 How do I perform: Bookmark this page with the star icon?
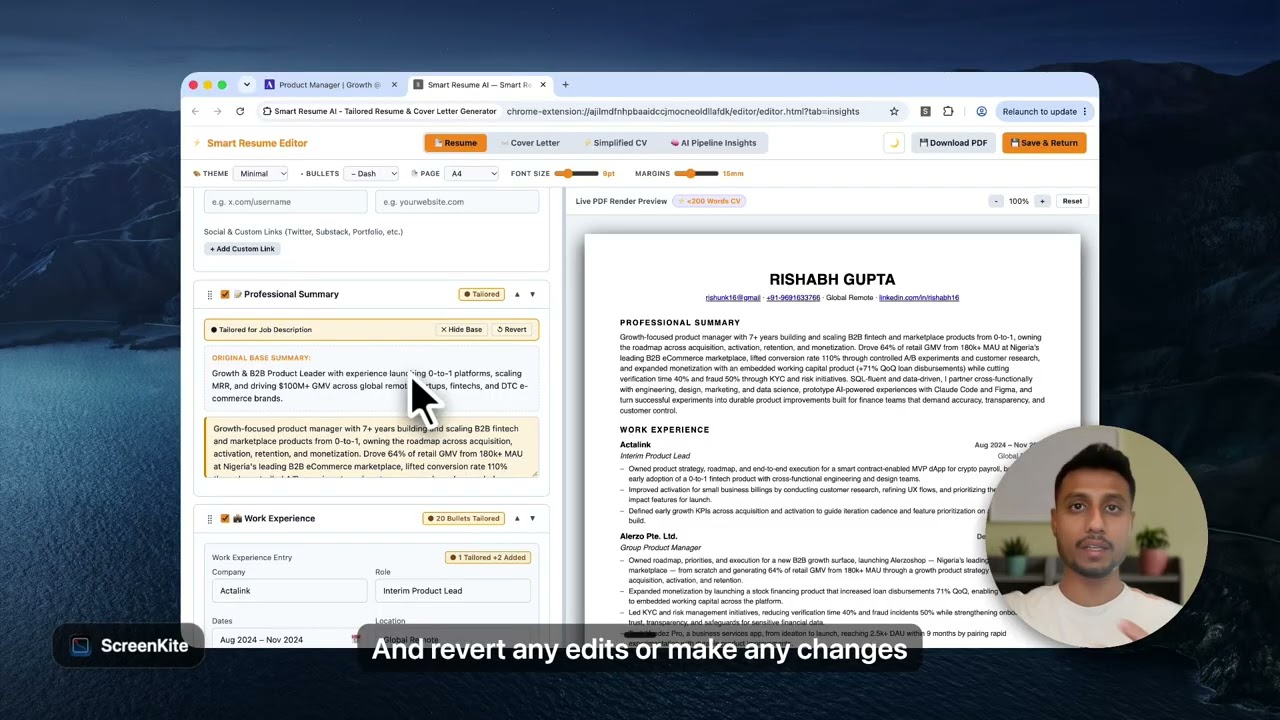(x=894, y=111)
